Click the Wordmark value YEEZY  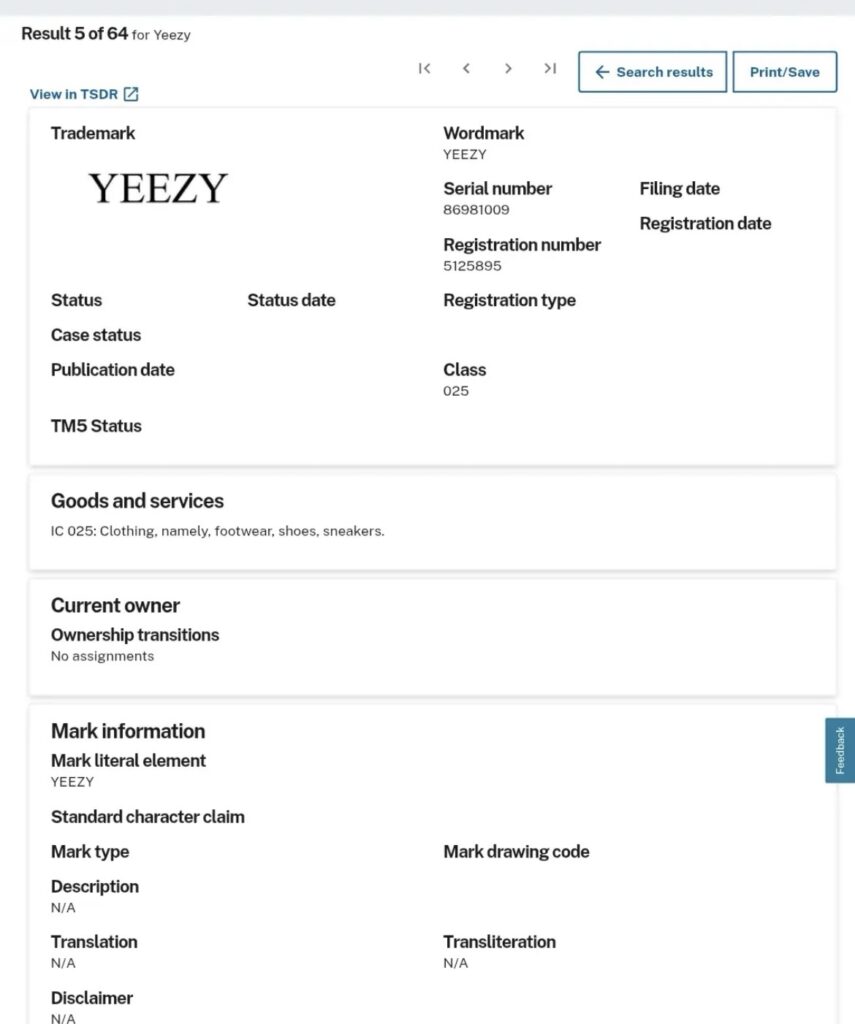coord(464,154)
